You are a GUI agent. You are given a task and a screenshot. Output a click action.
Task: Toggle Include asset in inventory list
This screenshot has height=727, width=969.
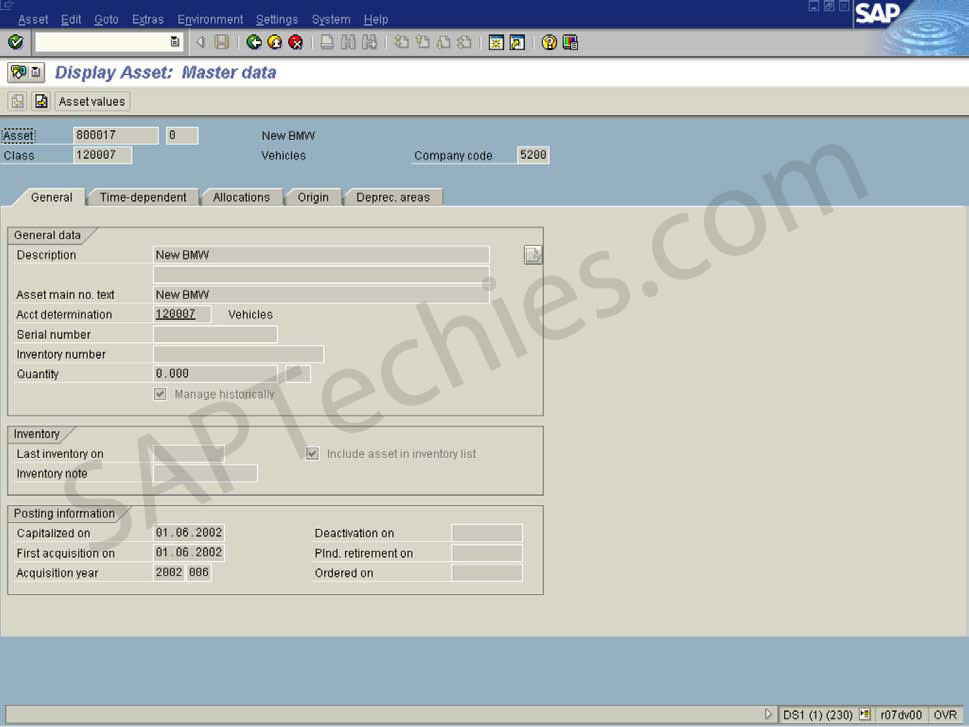[312, 453]
